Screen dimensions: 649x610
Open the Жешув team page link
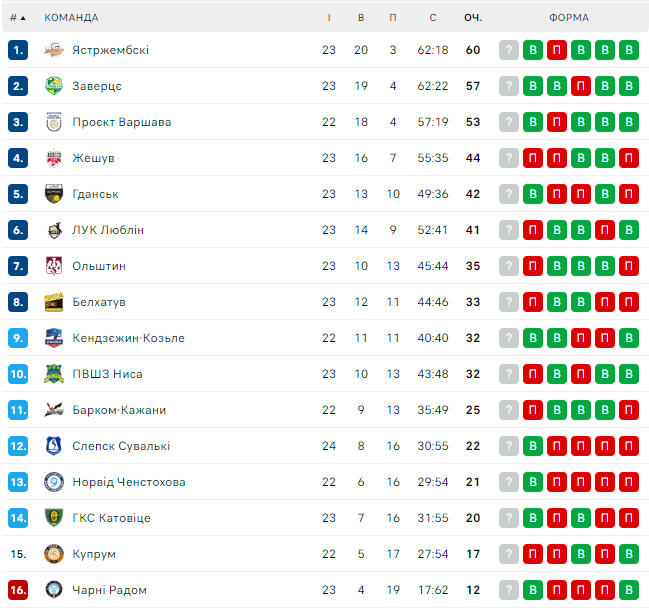93,158
